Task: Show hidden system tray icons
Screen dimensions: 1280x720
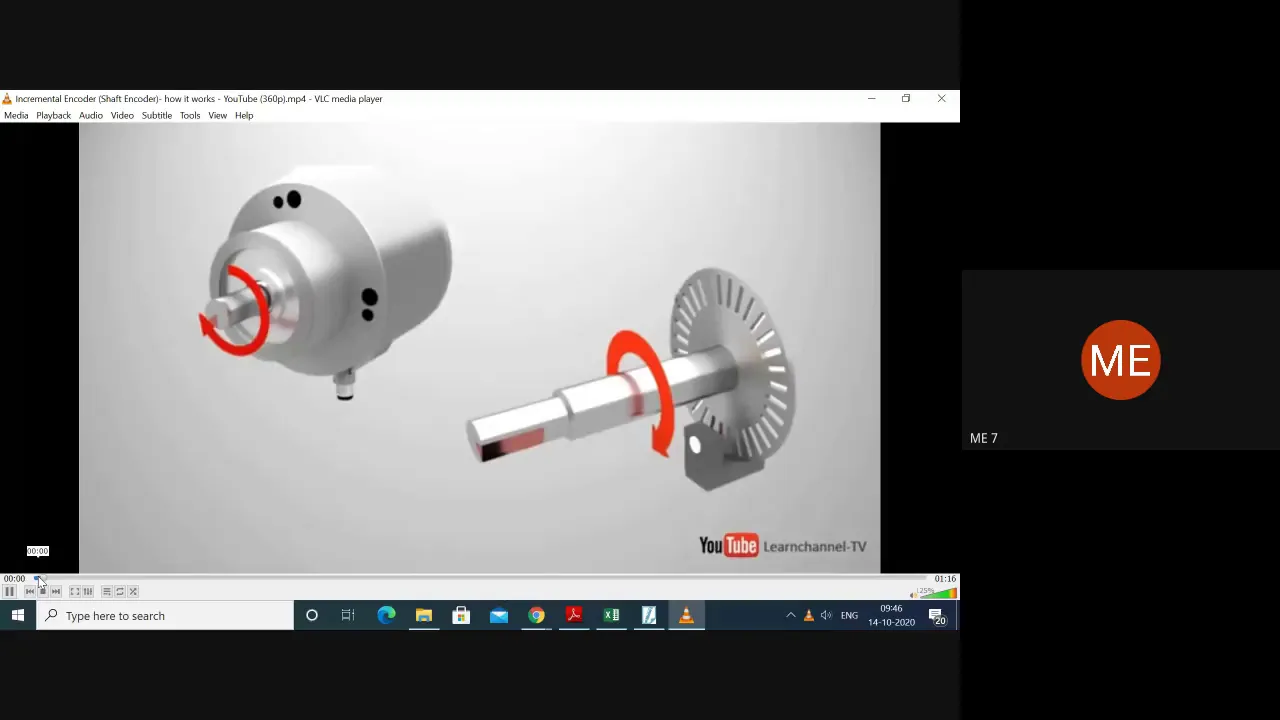Action: (791, 616)
